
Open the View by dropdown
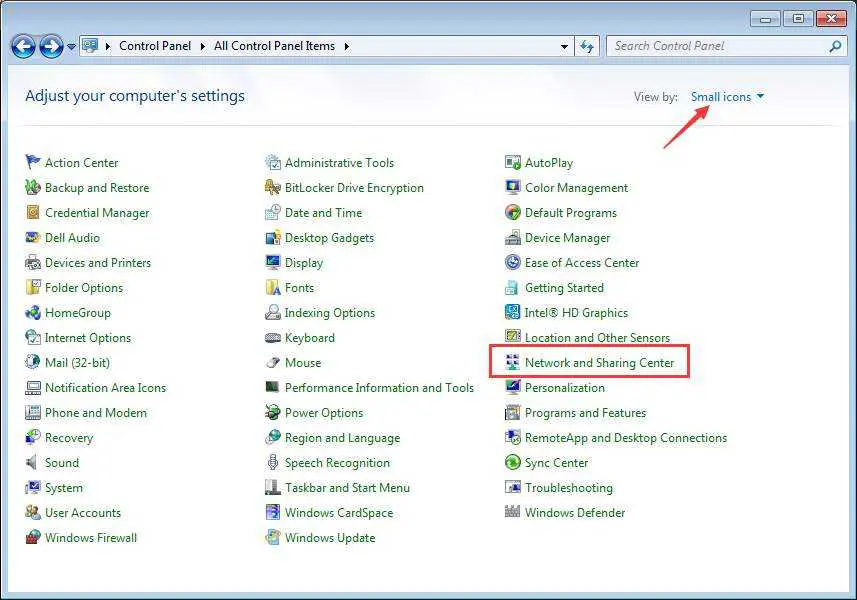727,96
